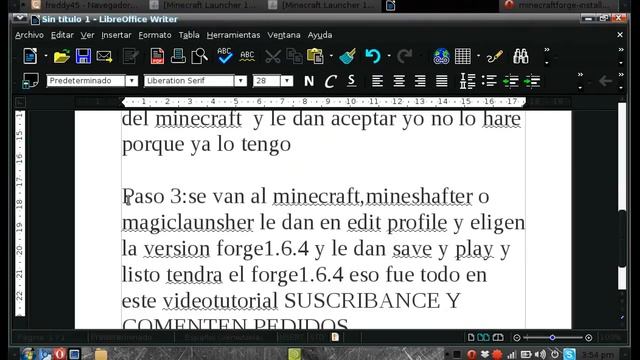Set Justified paragraph alignment
This screenshot has width=640, height=360.
pyautogui.click(x=442, y=81)
